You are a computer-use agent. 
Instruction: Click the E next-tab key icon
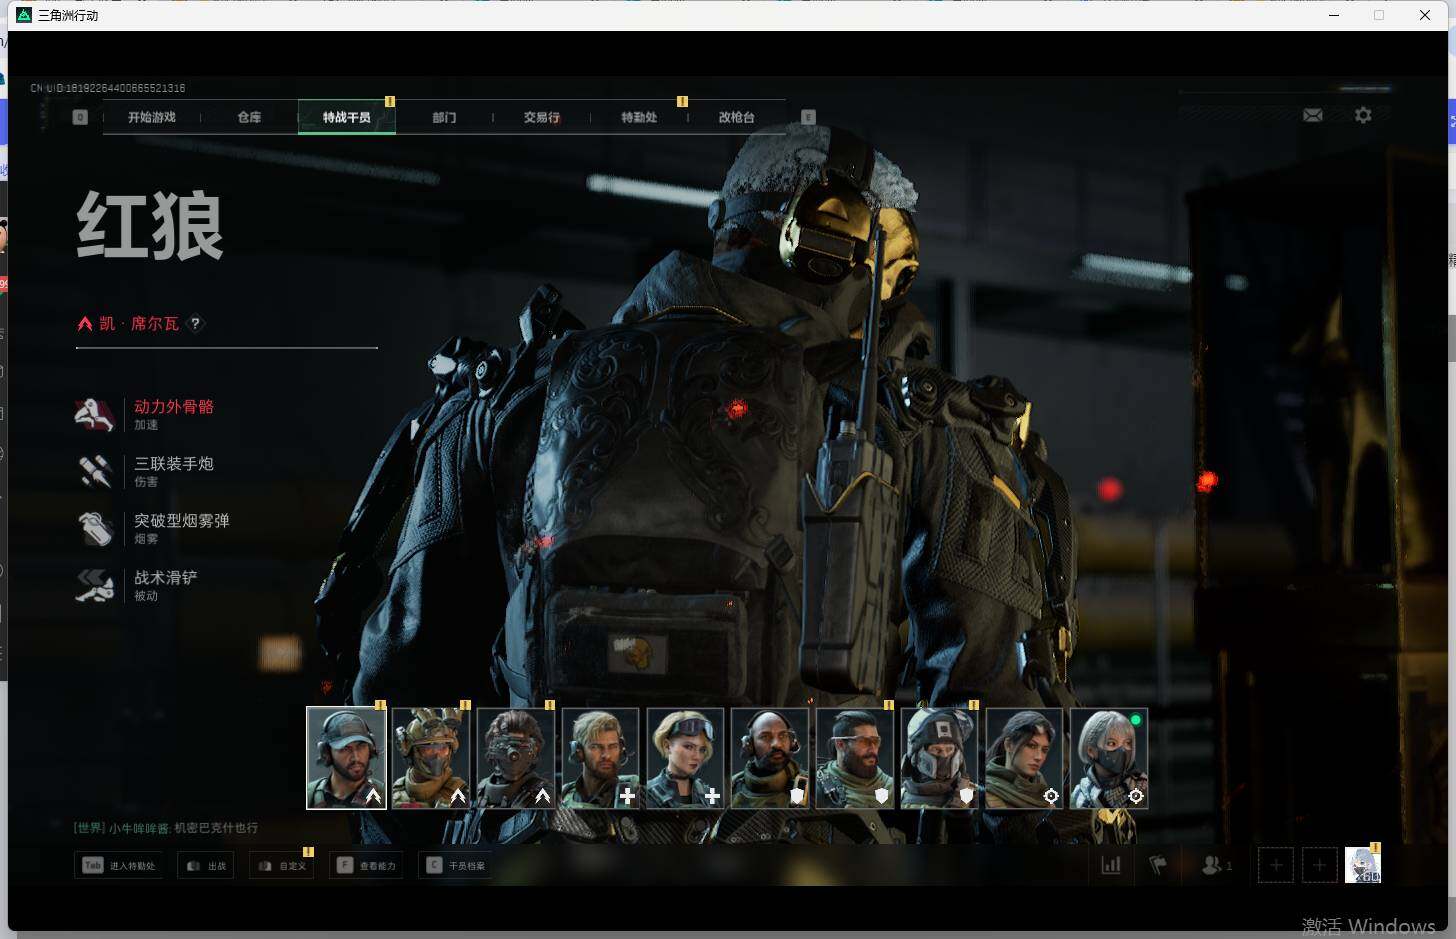coord(809,117)
